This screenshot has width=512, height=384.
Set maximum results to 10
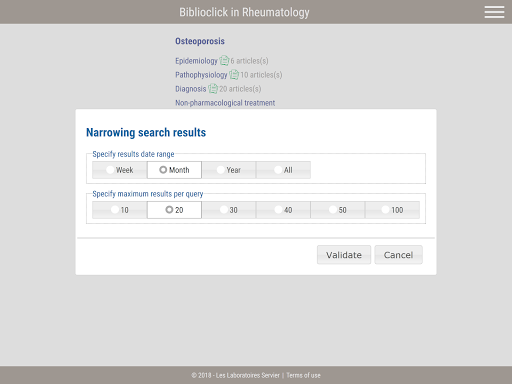point(120,210)
